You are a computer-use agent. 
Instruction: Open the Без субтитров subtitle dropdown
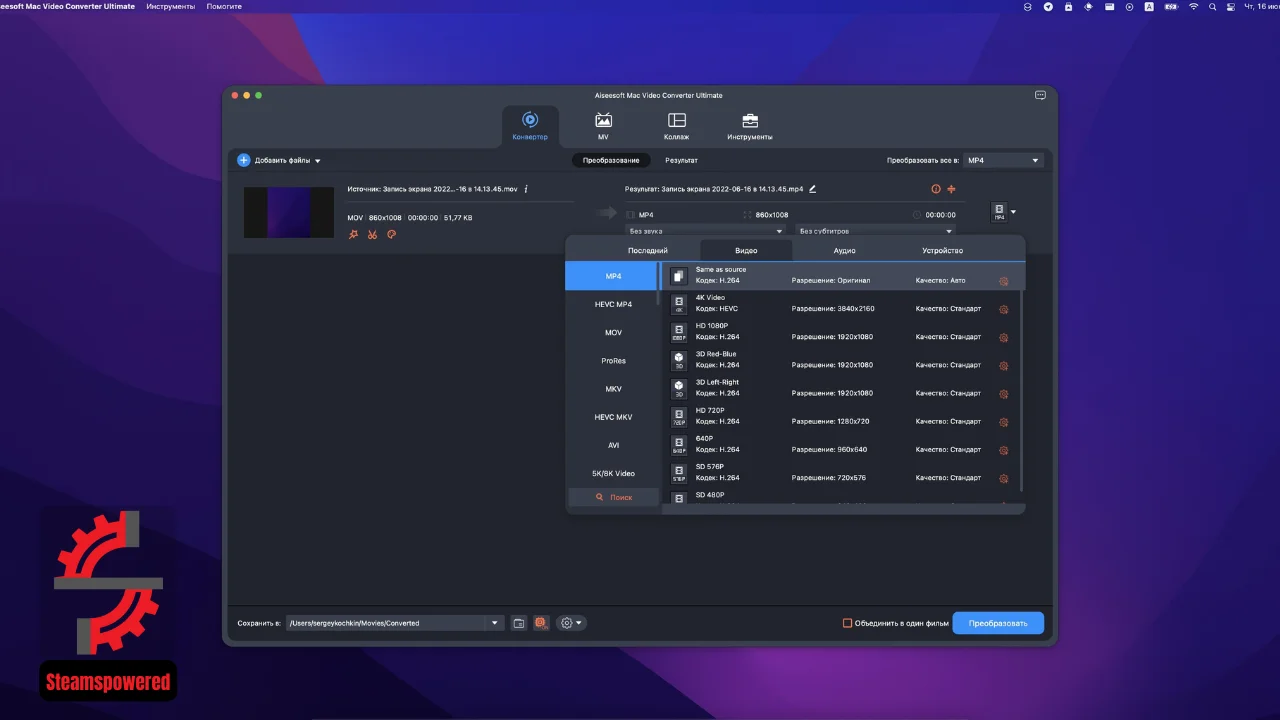(x=876, y=231)
